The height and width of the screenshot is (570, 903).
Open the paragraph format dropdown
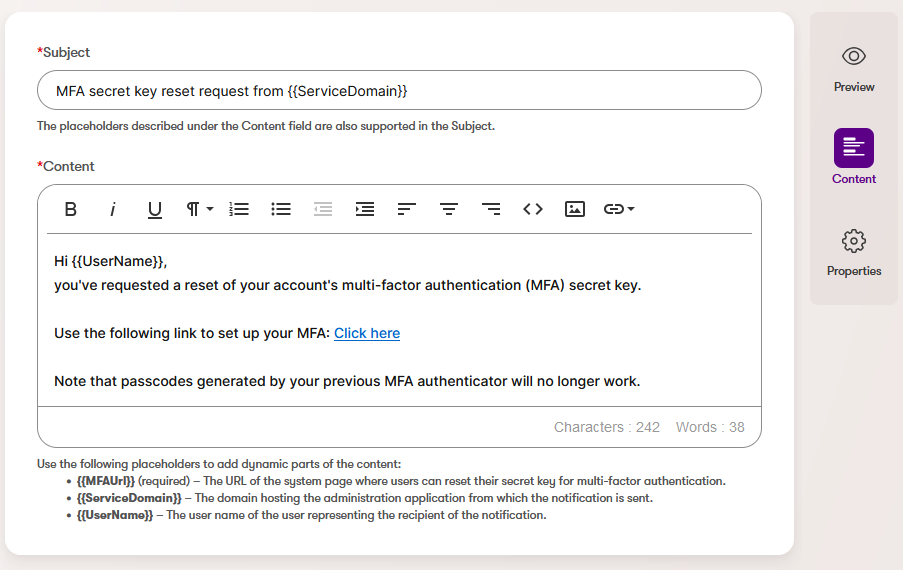[199, 209]
